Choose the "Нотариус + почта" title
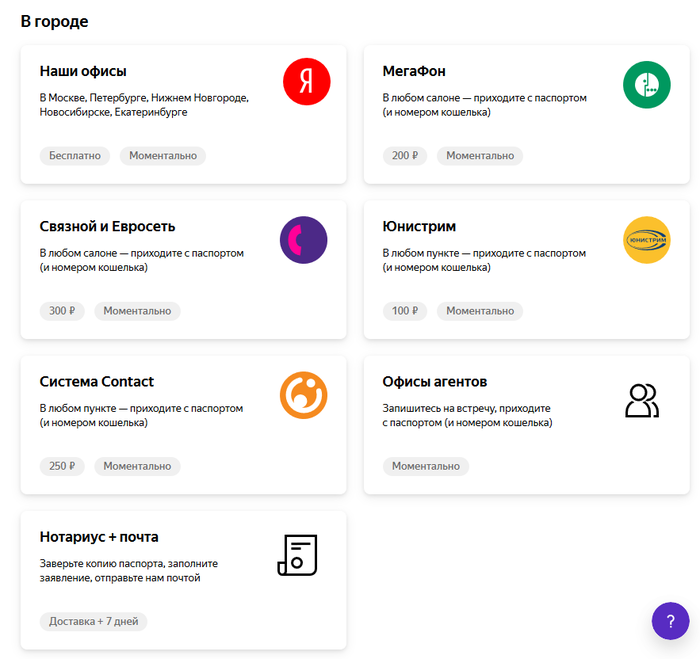 99,536
